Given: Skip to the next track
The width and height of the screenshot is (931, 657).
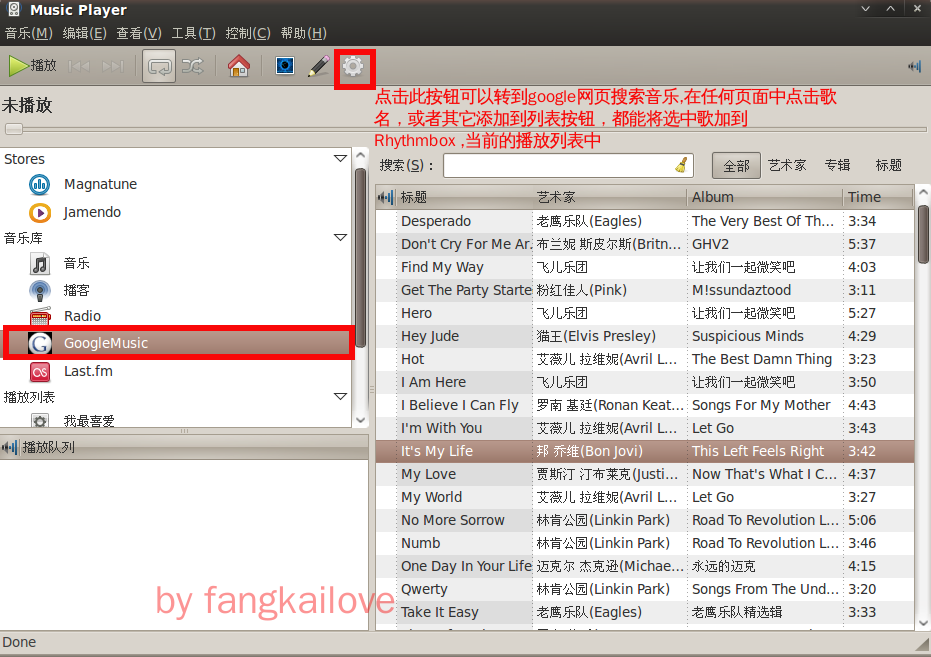Looking at the screenshot, I should point(113,66).
